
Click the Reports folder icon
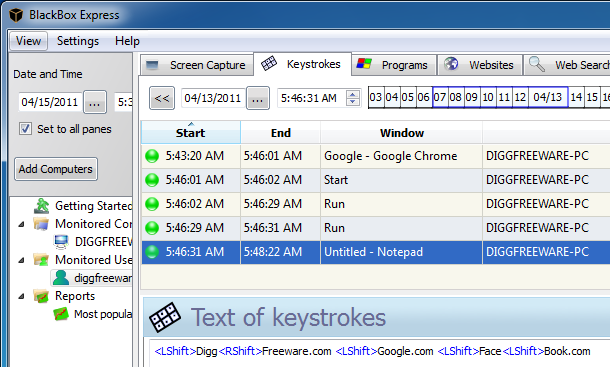(x=41, y=296)
